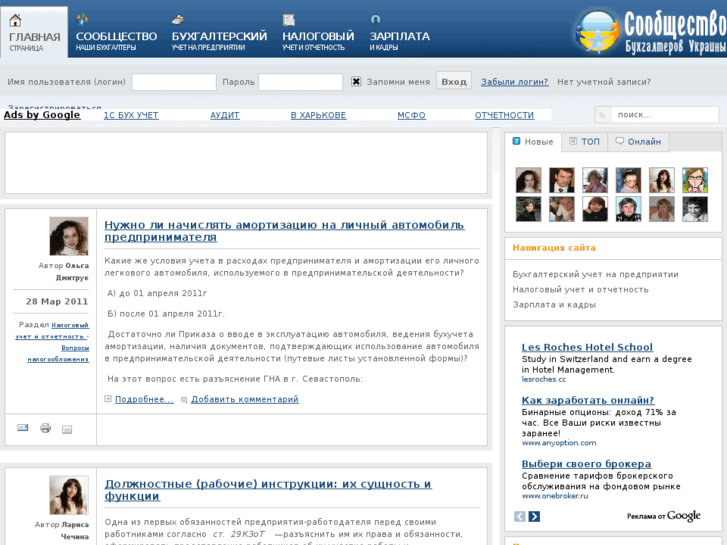Open the Должностные инструкции article title
This screenshot has width=727, height=545.
(268, 490)
